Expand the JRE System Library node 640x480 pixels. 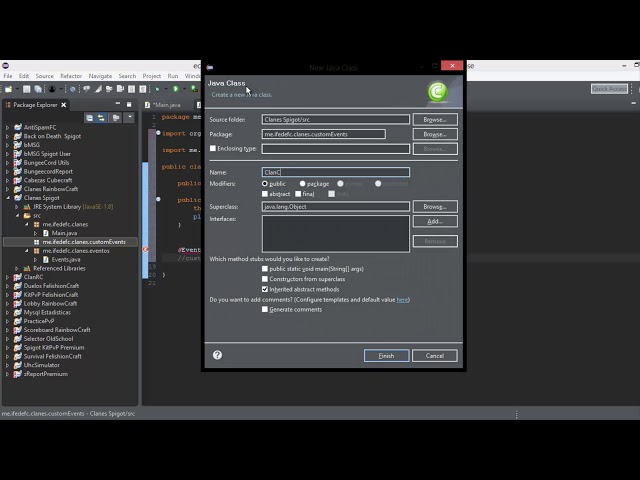point(17,207)
